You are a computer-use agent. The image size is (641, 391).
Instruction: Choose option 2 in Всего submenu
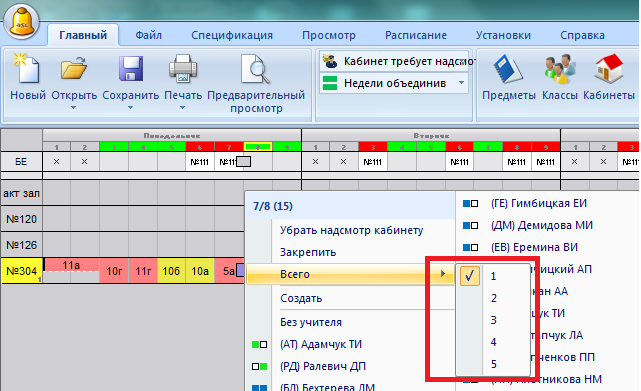(493, 298)
